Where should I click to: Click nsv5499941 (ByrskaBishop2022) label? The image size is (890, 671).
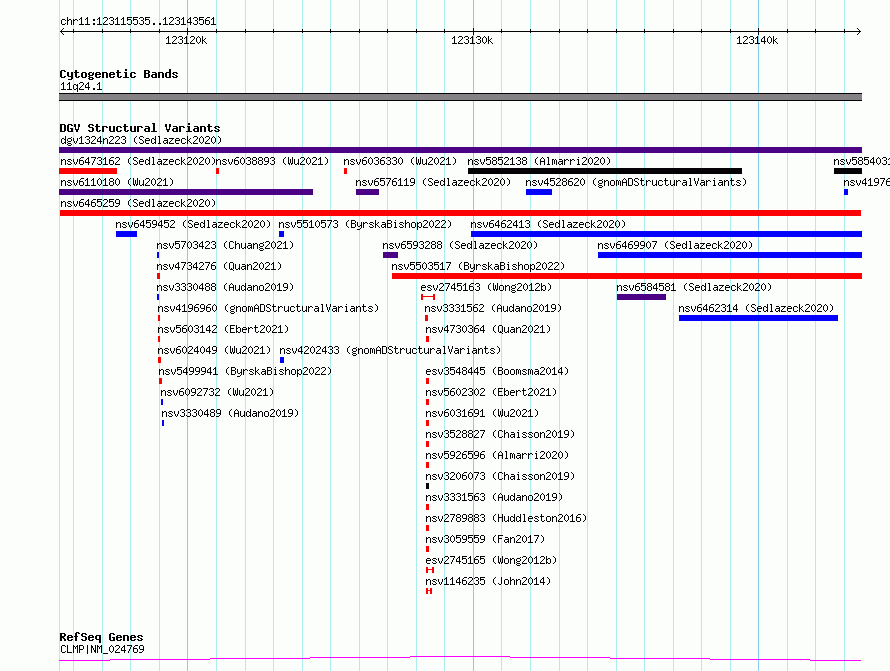pos(245,371)
